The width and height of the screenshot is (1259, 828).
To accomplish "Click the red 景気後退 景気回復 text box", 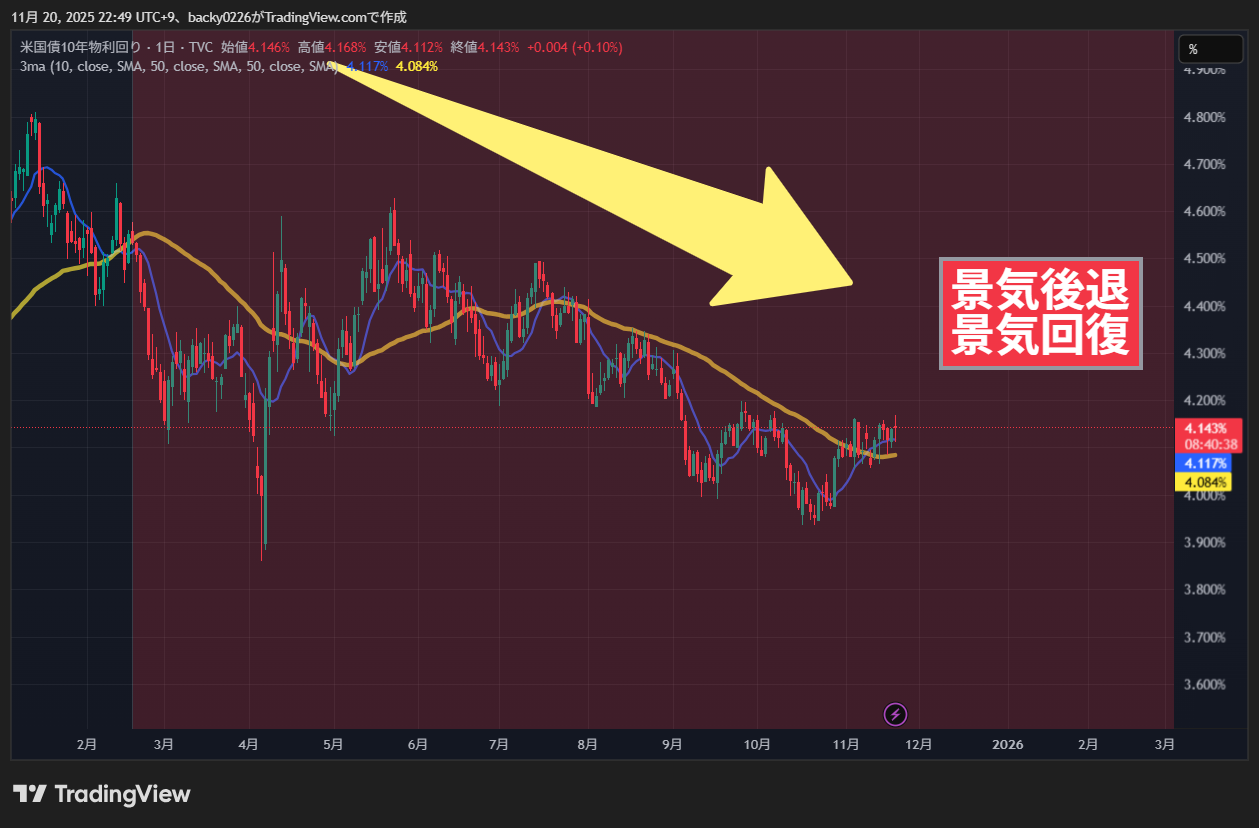I will pyautogui.click(x=1040, y=313).
